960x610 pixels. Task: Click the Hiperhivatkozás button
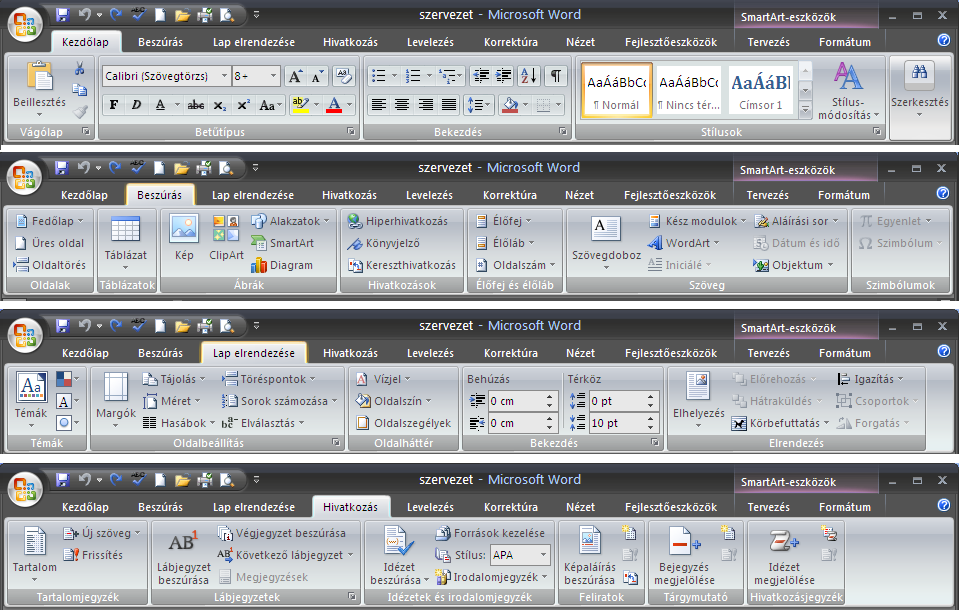point(398,221)
